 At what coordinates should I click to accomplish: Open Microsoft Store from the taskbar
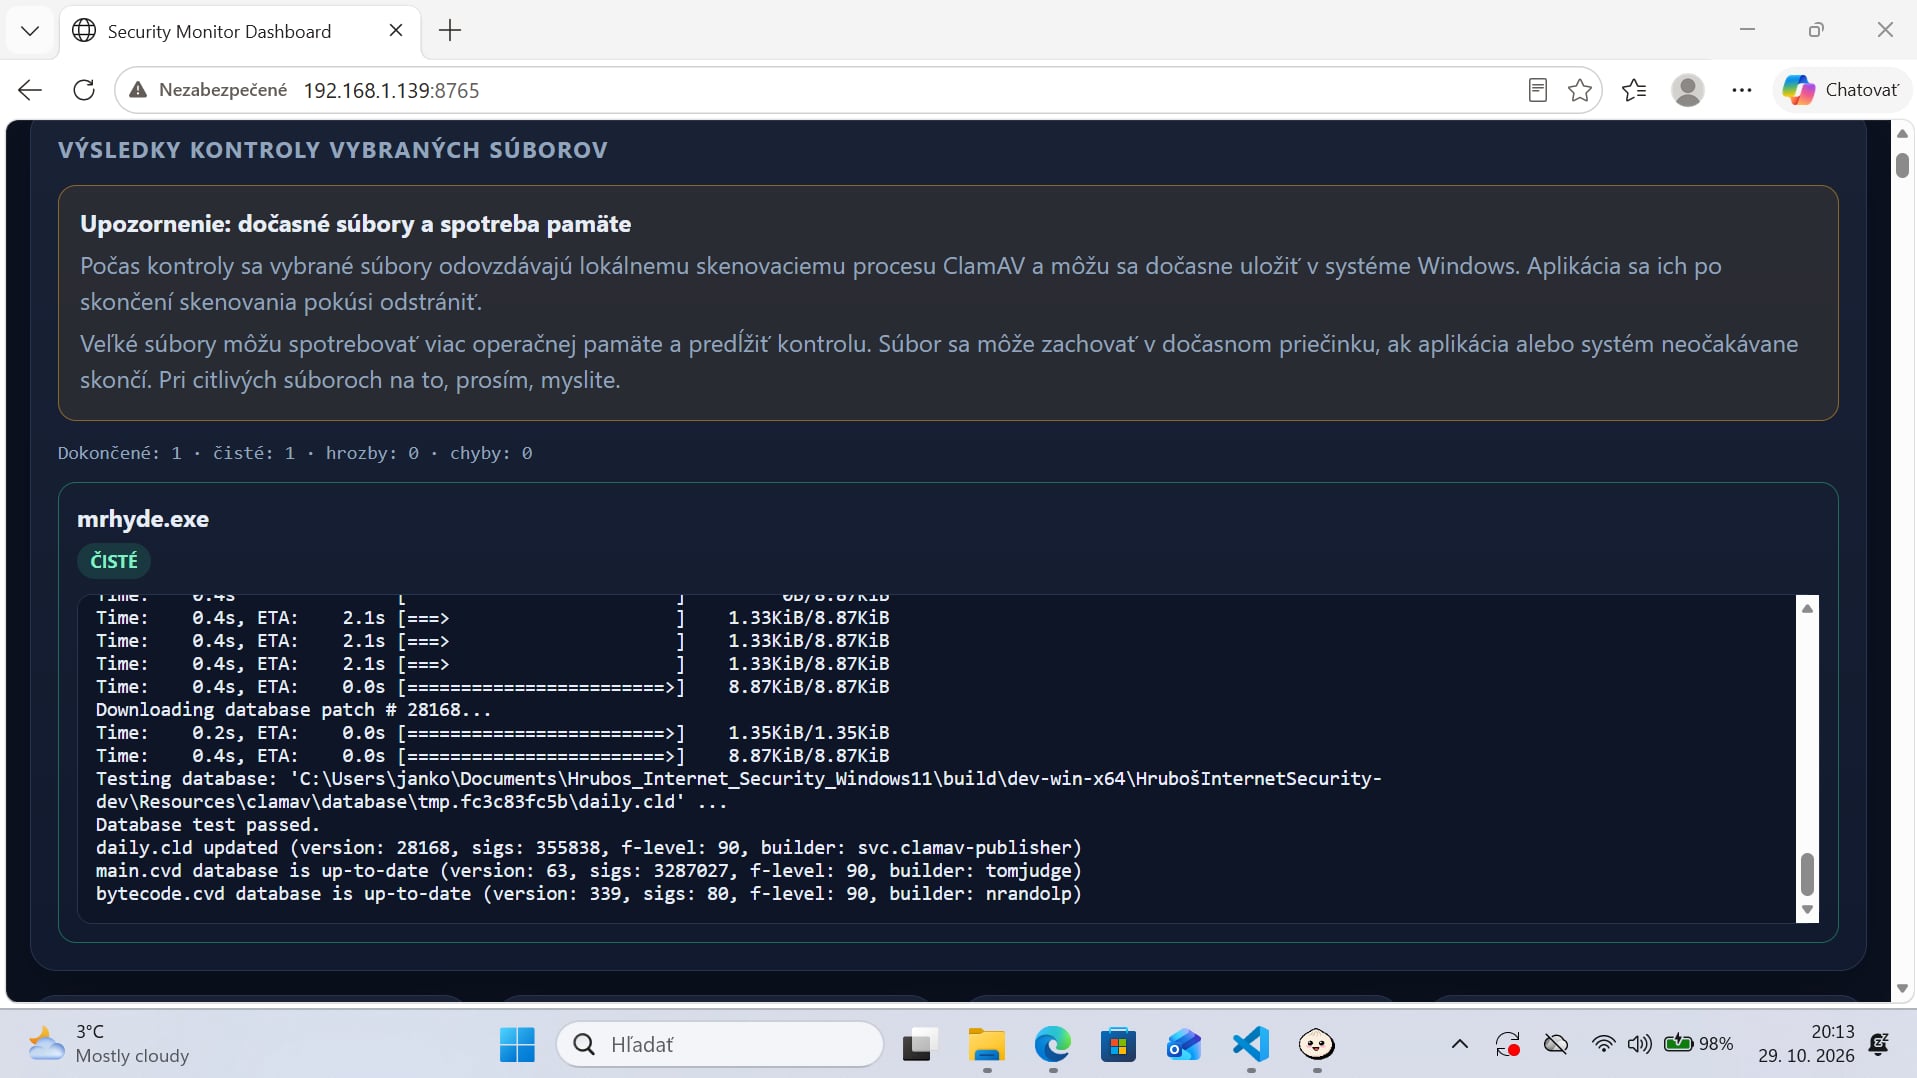tap(1118, 1045)
